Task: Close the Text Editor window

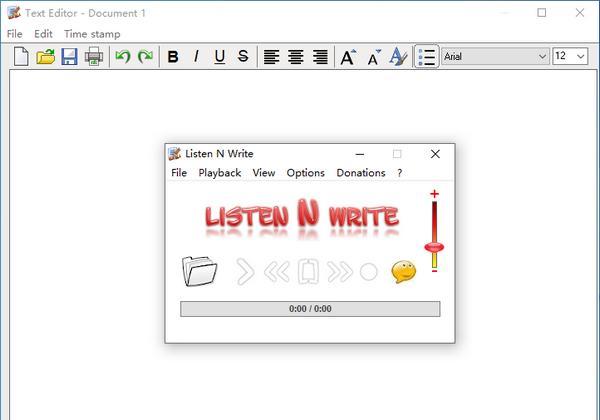Action: coord(580,13)
